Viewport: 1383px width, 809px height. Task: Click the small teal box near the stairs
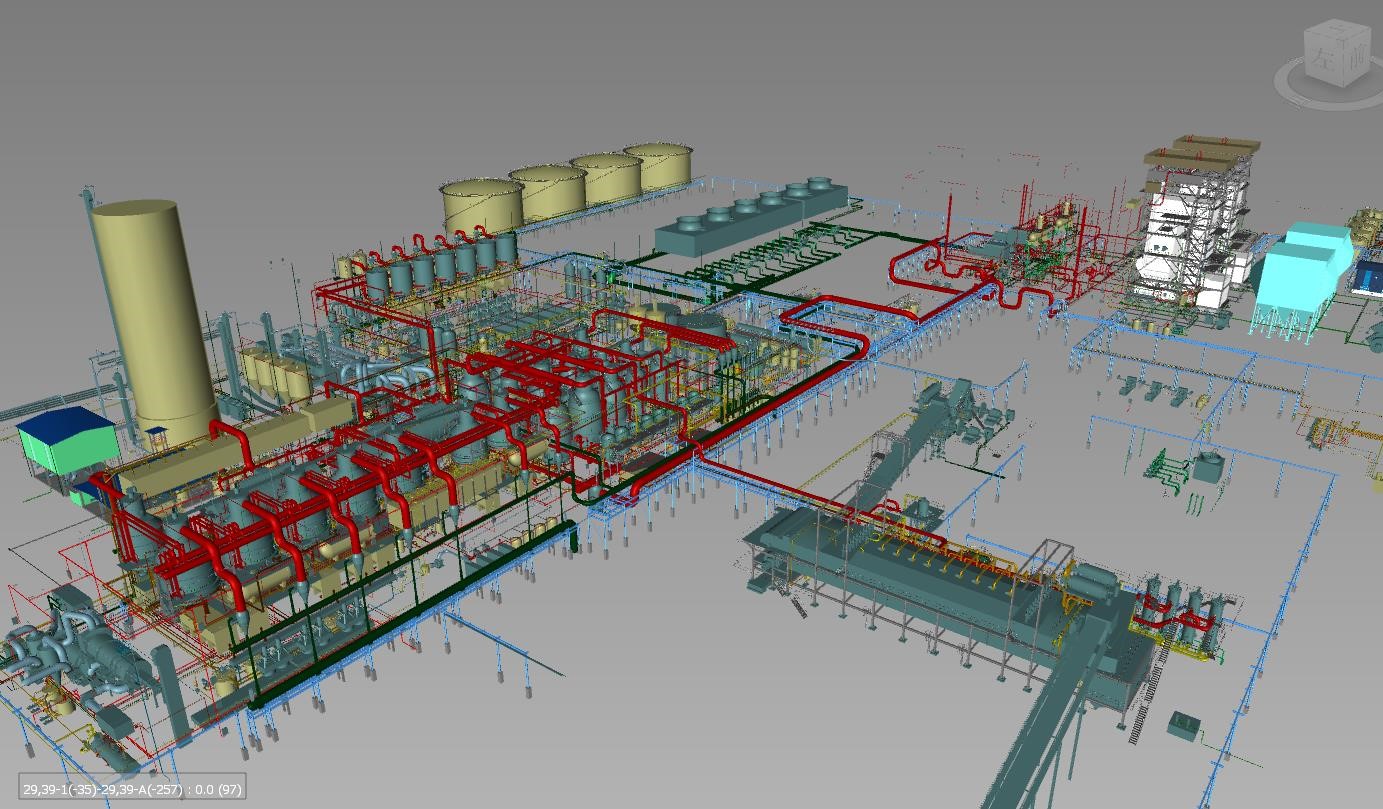[x=1185, y=724]
